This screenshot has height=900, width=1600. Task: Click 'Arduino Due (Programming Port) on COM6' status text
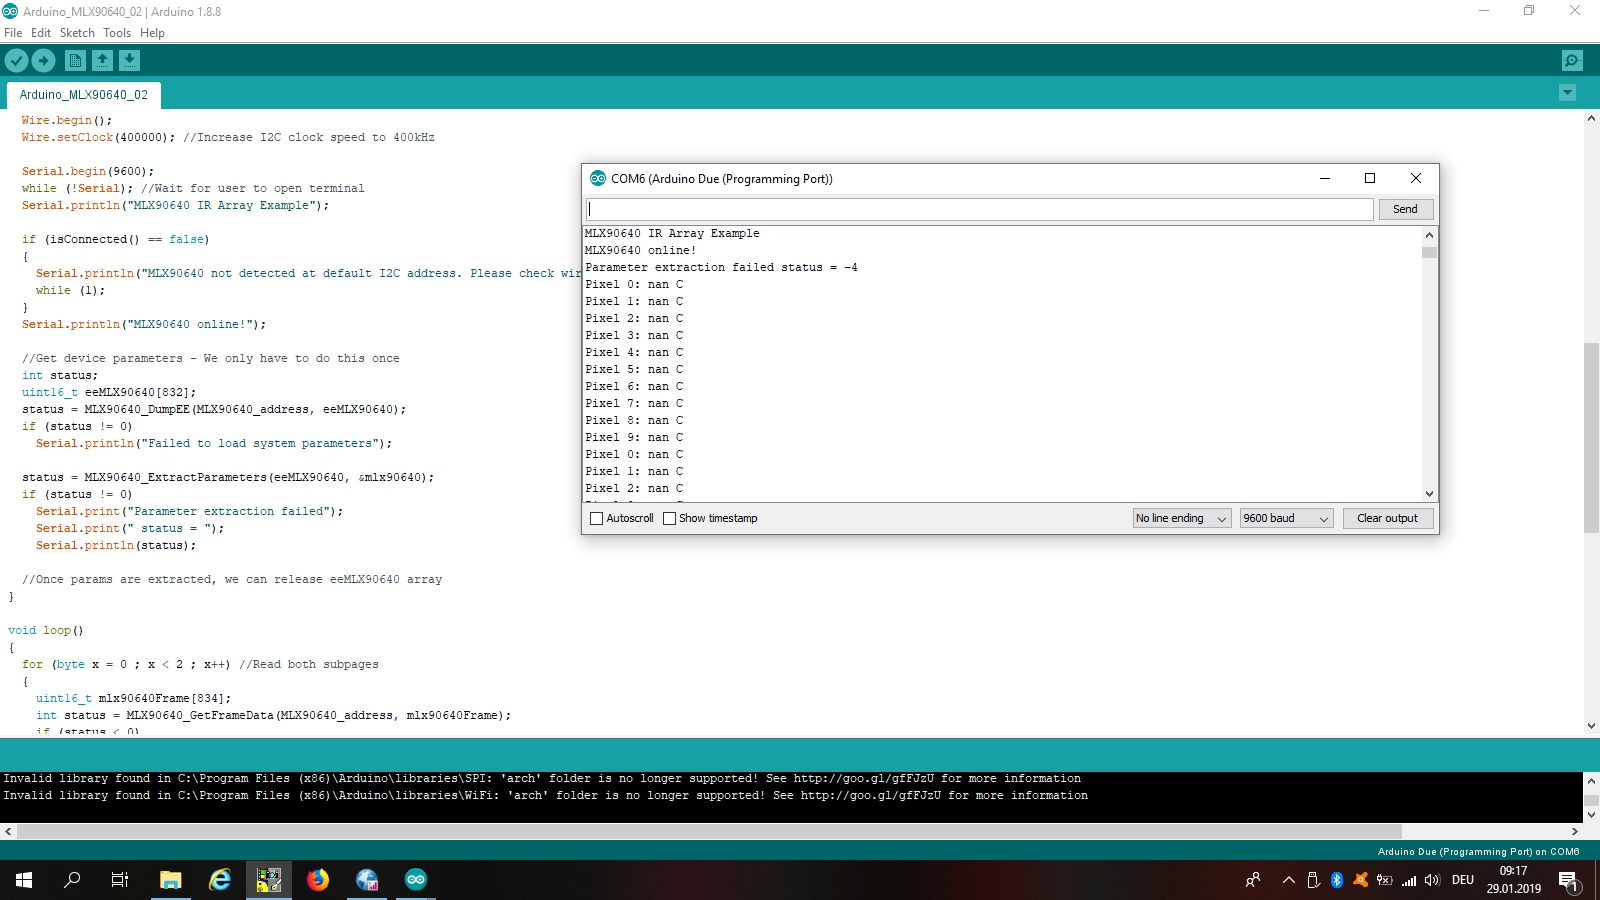1478,852
